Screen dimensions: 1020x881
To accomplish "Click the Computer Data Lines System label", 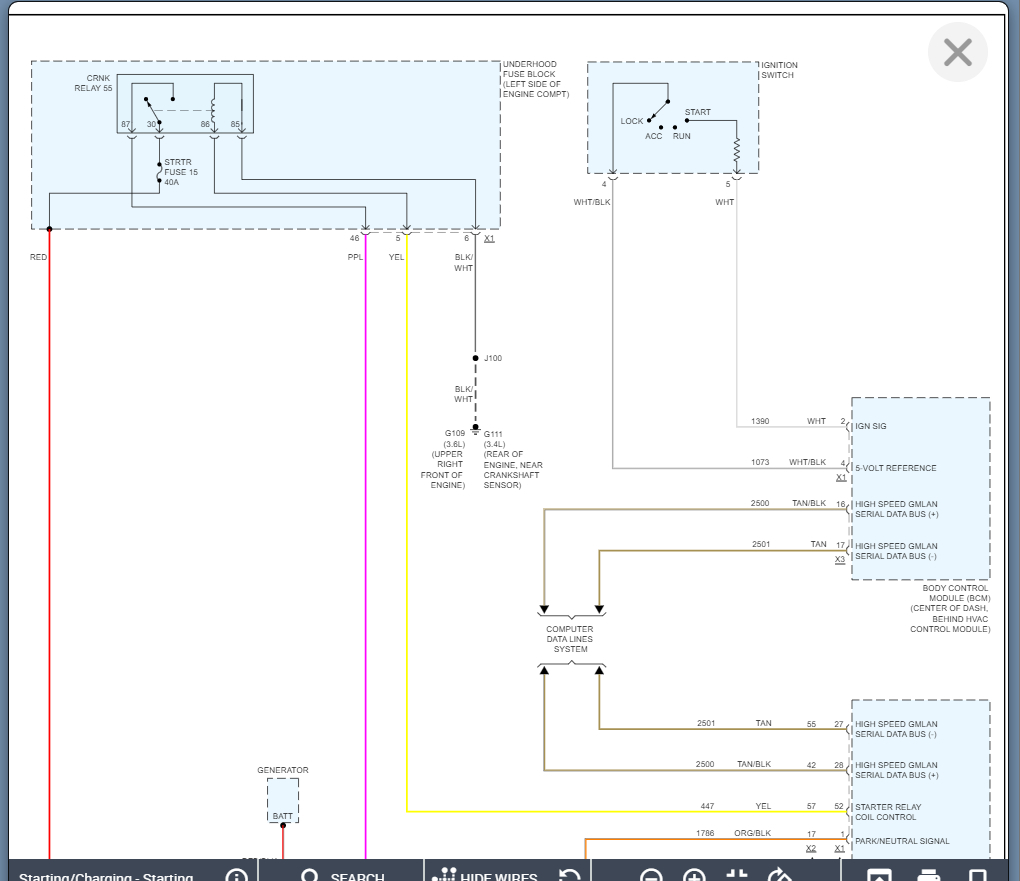I will [x=569, y=639].
